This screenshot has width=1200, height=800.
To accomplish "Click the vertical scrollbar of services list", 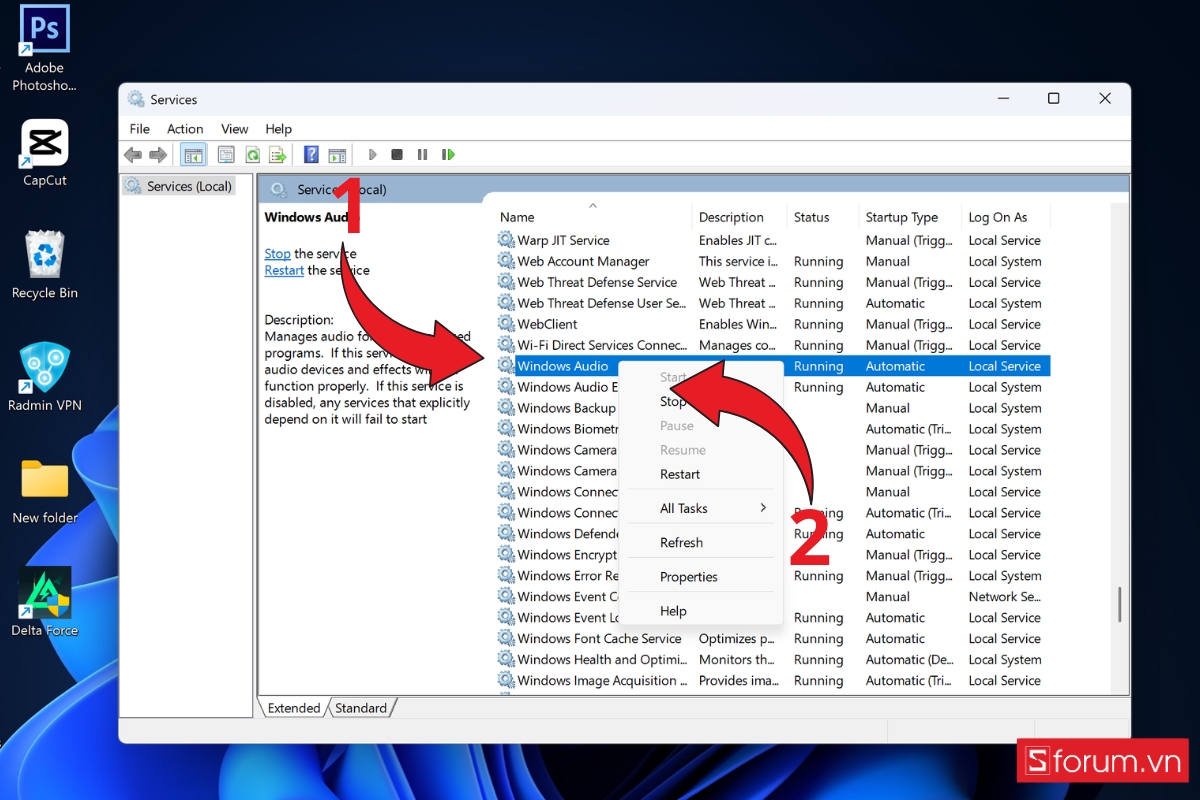I will [x=1119, y=604].
